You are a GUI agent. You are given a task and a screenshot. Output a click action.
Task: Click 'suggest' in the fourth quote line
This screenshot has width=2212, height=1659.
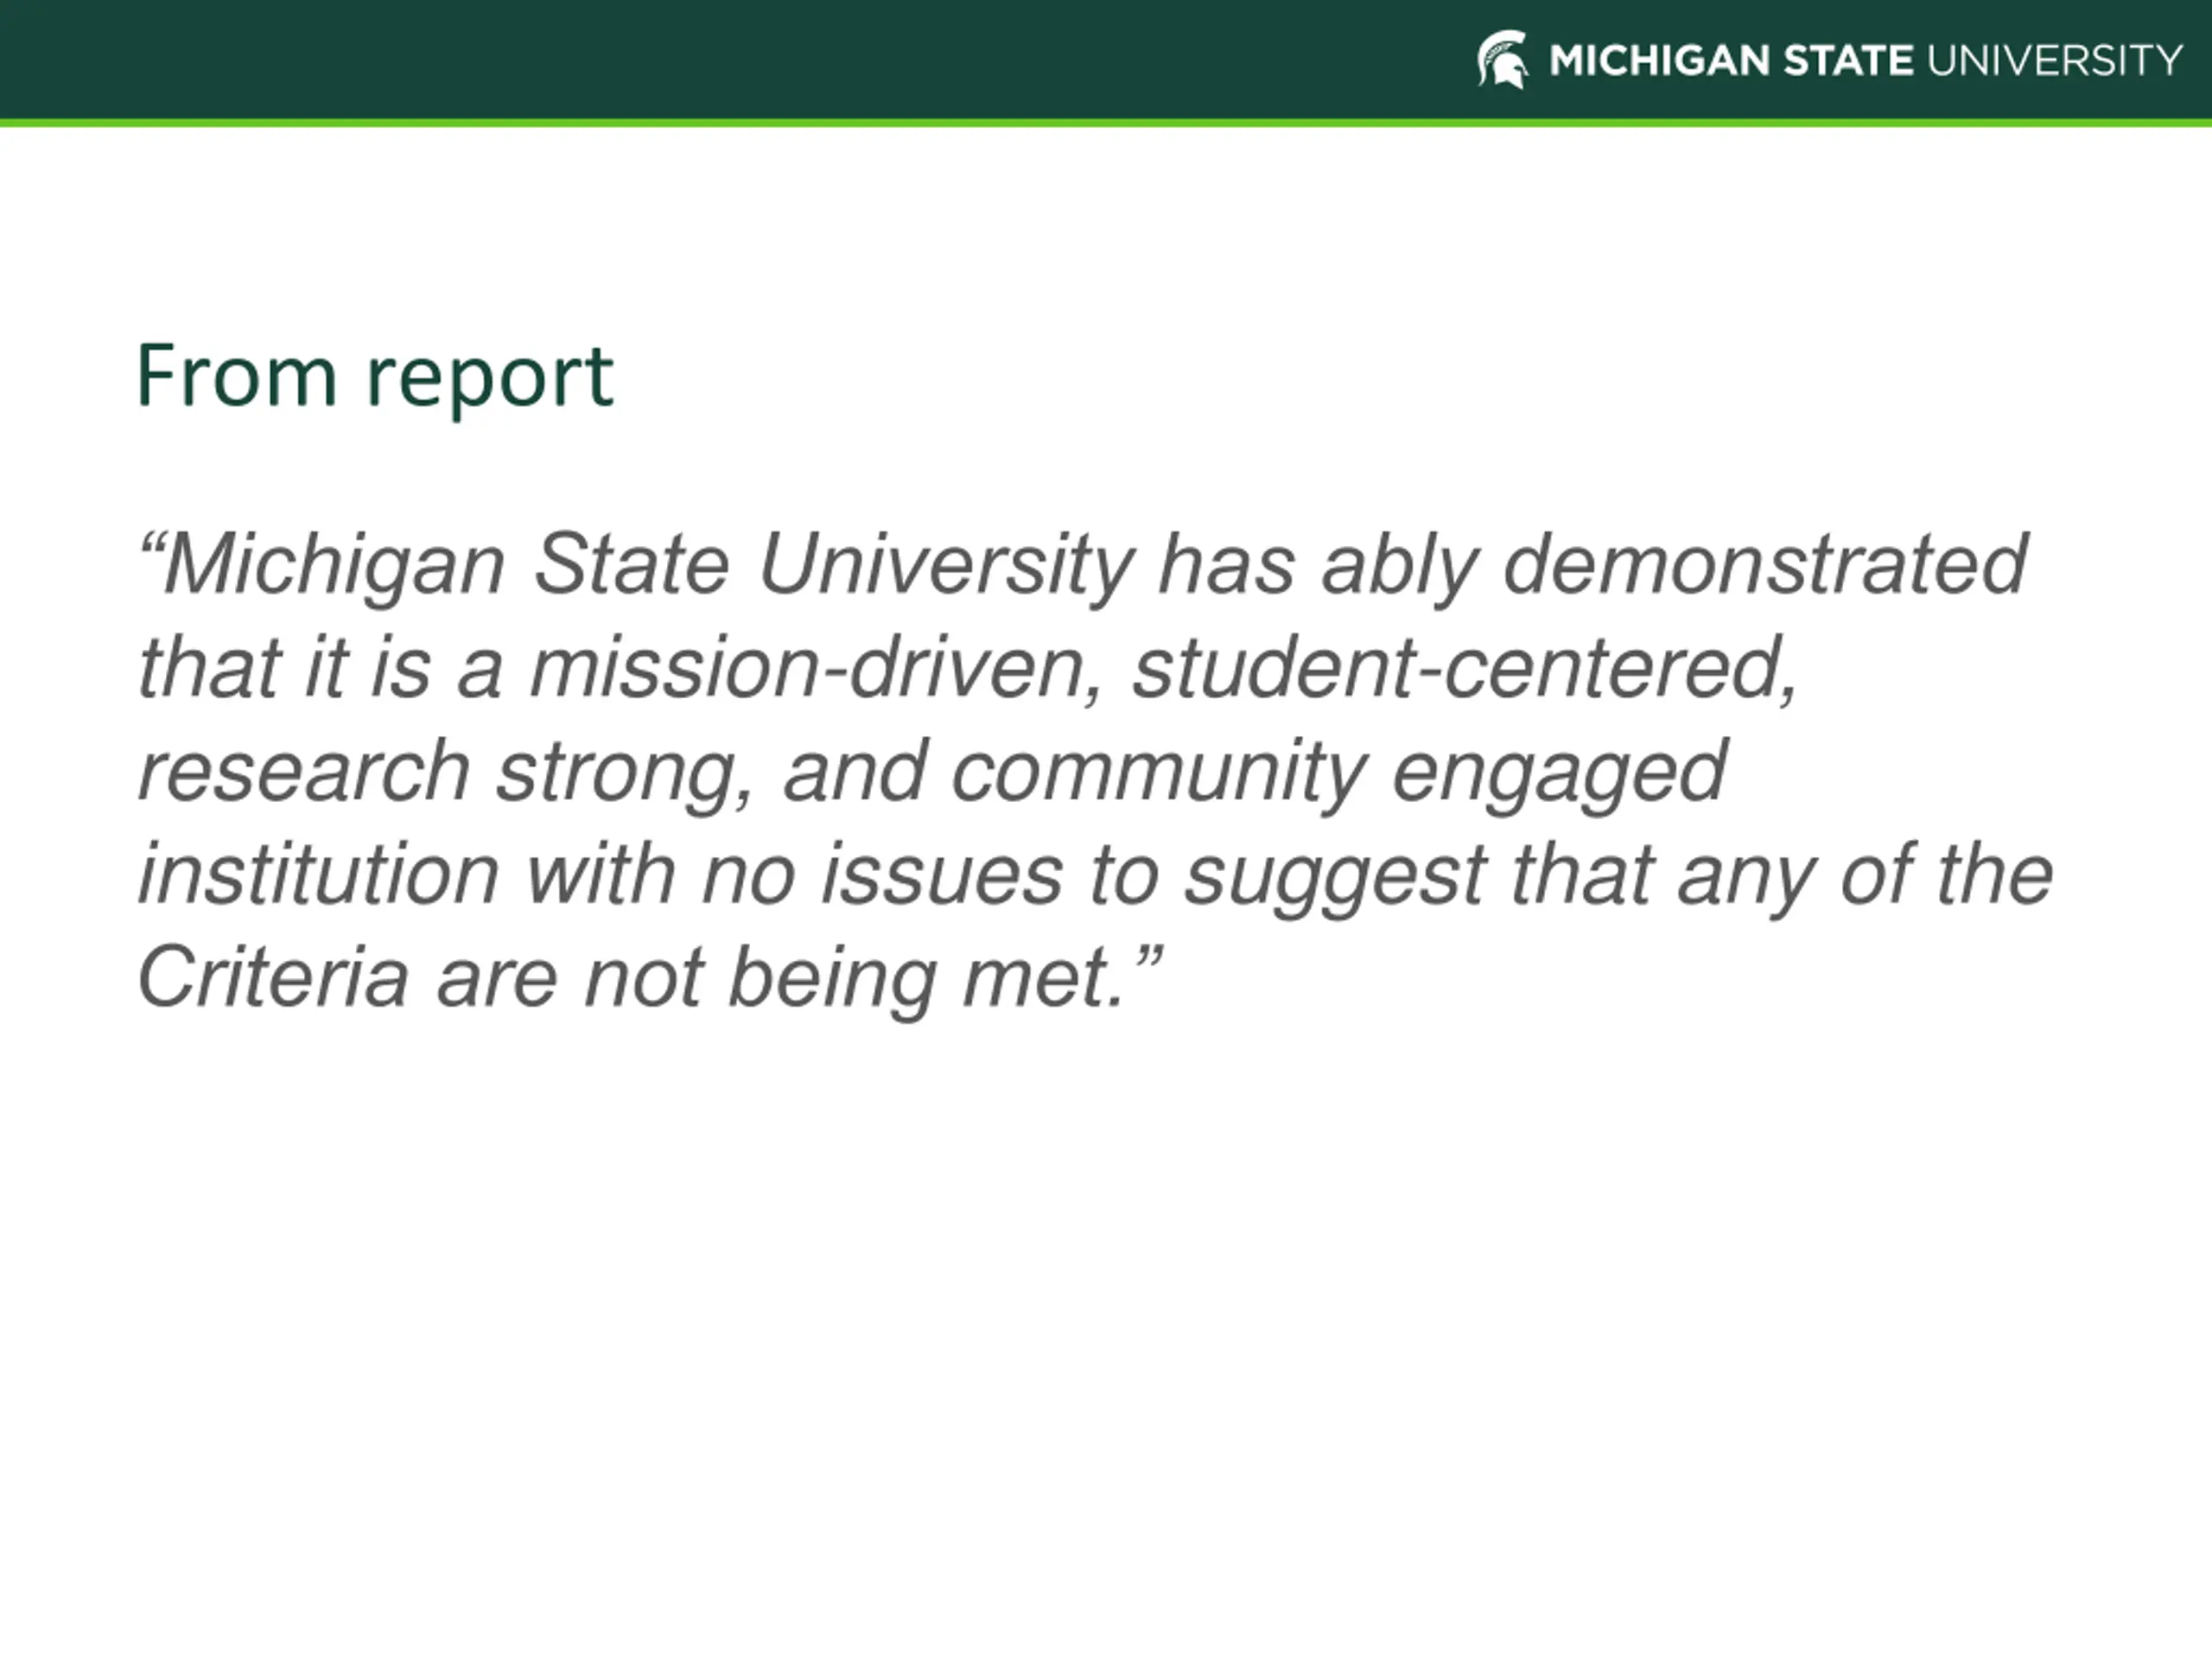(1335, 878)
